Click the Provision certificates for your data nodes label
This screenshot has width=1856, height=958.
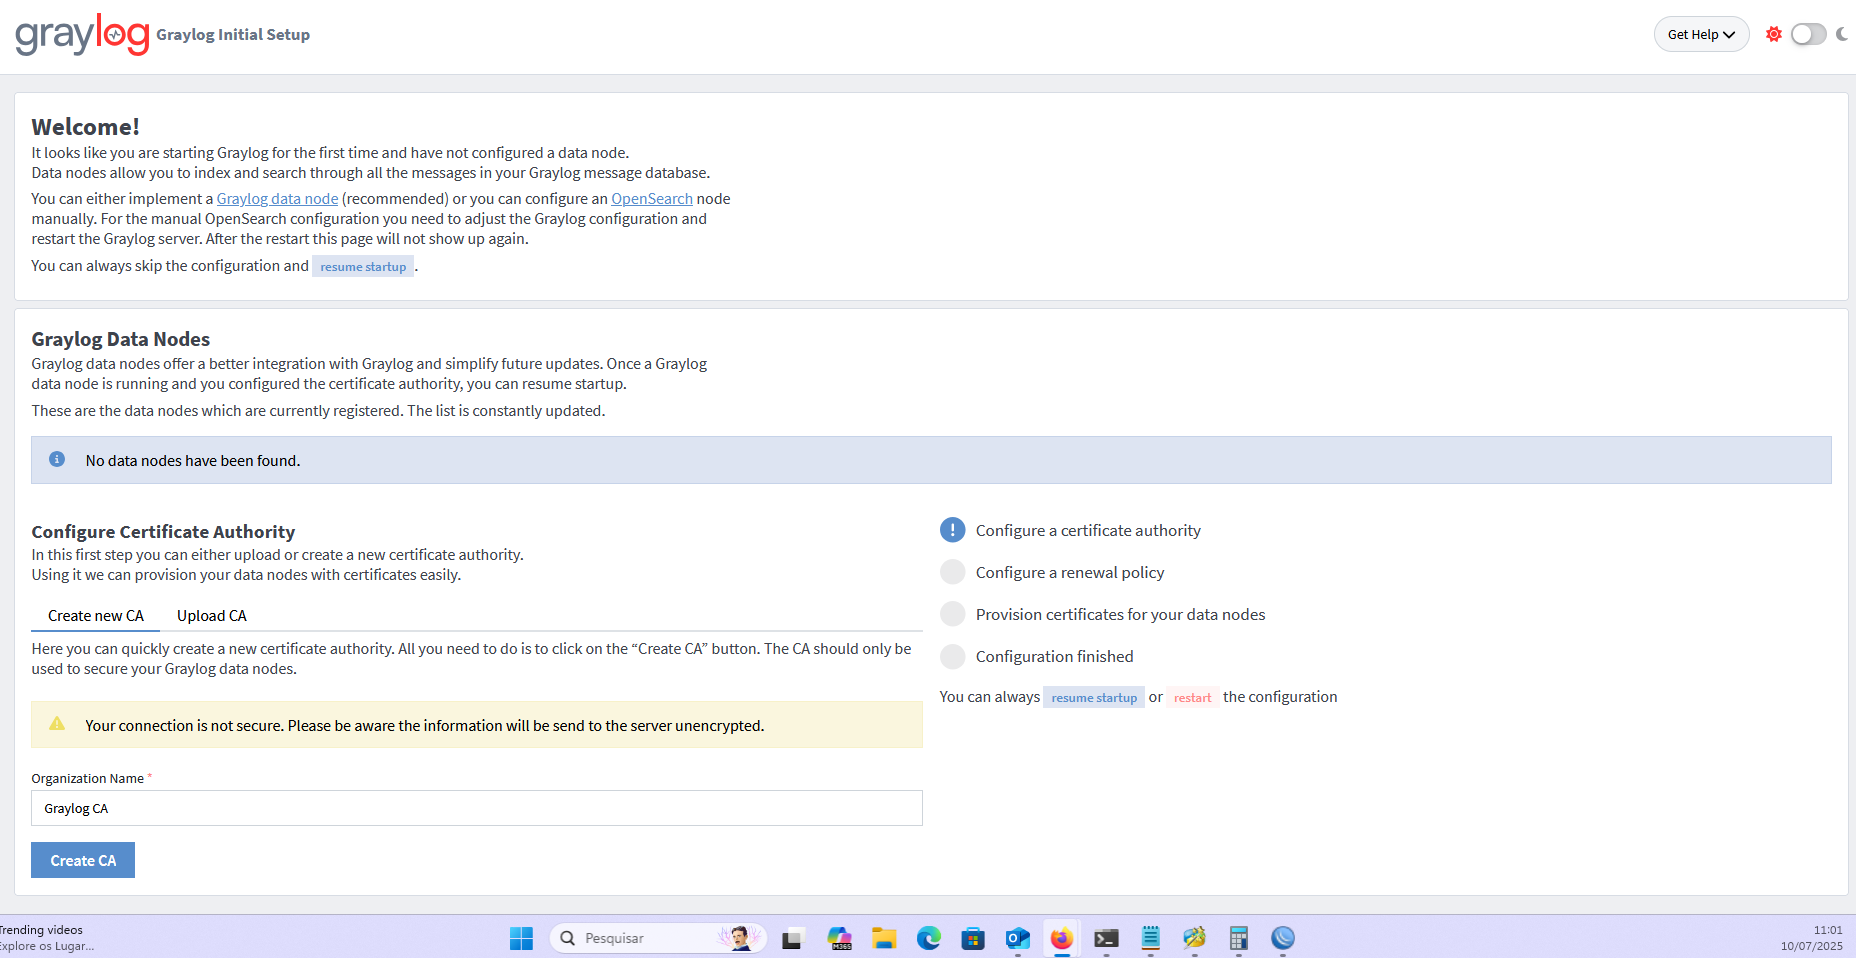click(1120, 615)
